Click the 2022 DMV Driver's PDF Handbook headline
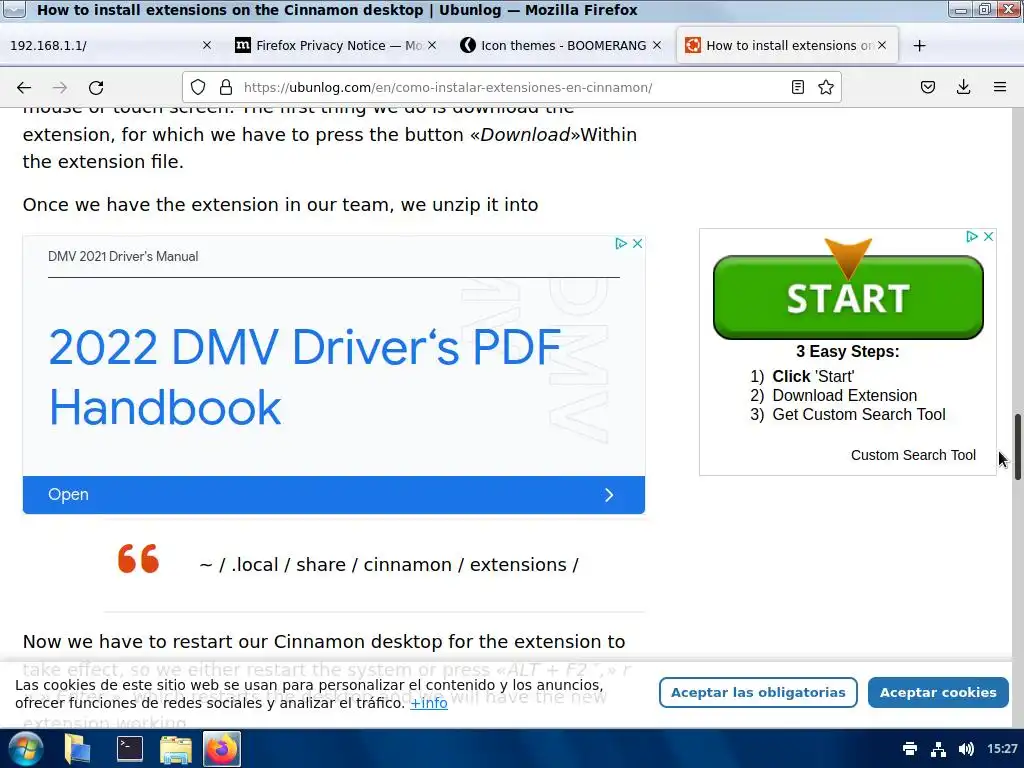 (305, 377)
